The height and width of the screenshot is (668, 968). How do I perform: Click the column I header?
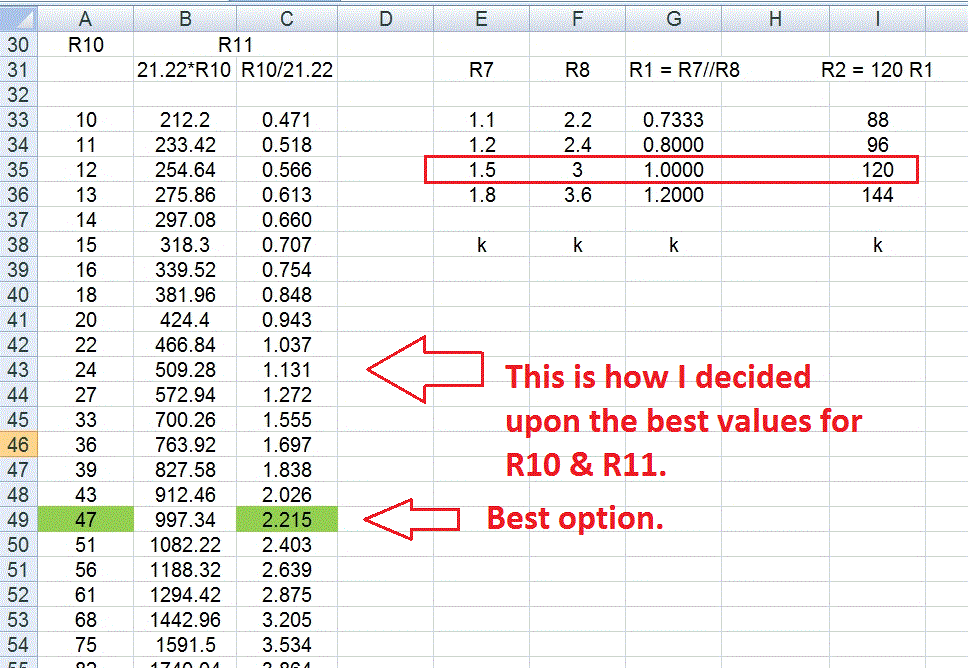877,18
